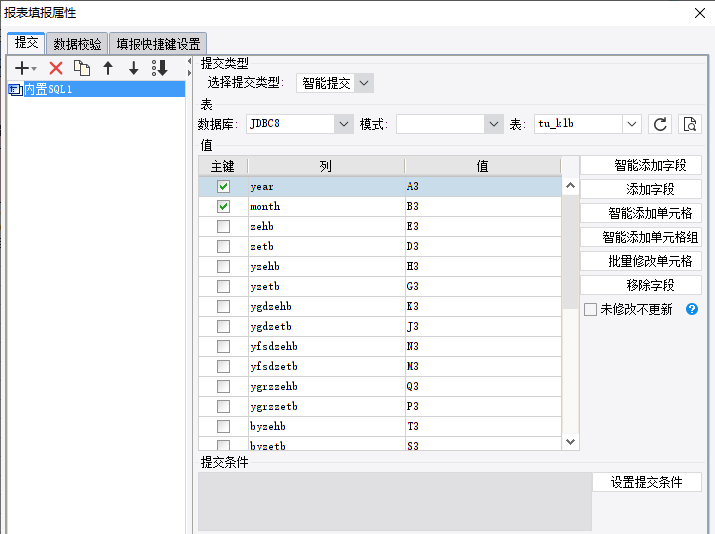Click 智能添加字段 button
This screenshot has height=534, width=715.
click(641, 165)
